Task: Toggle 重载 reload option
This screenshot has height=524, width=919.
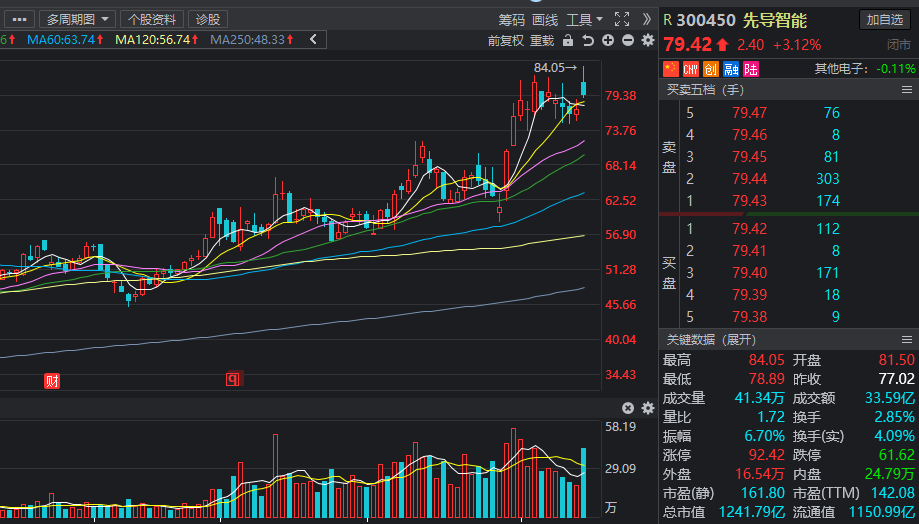Action: point(542,40)
